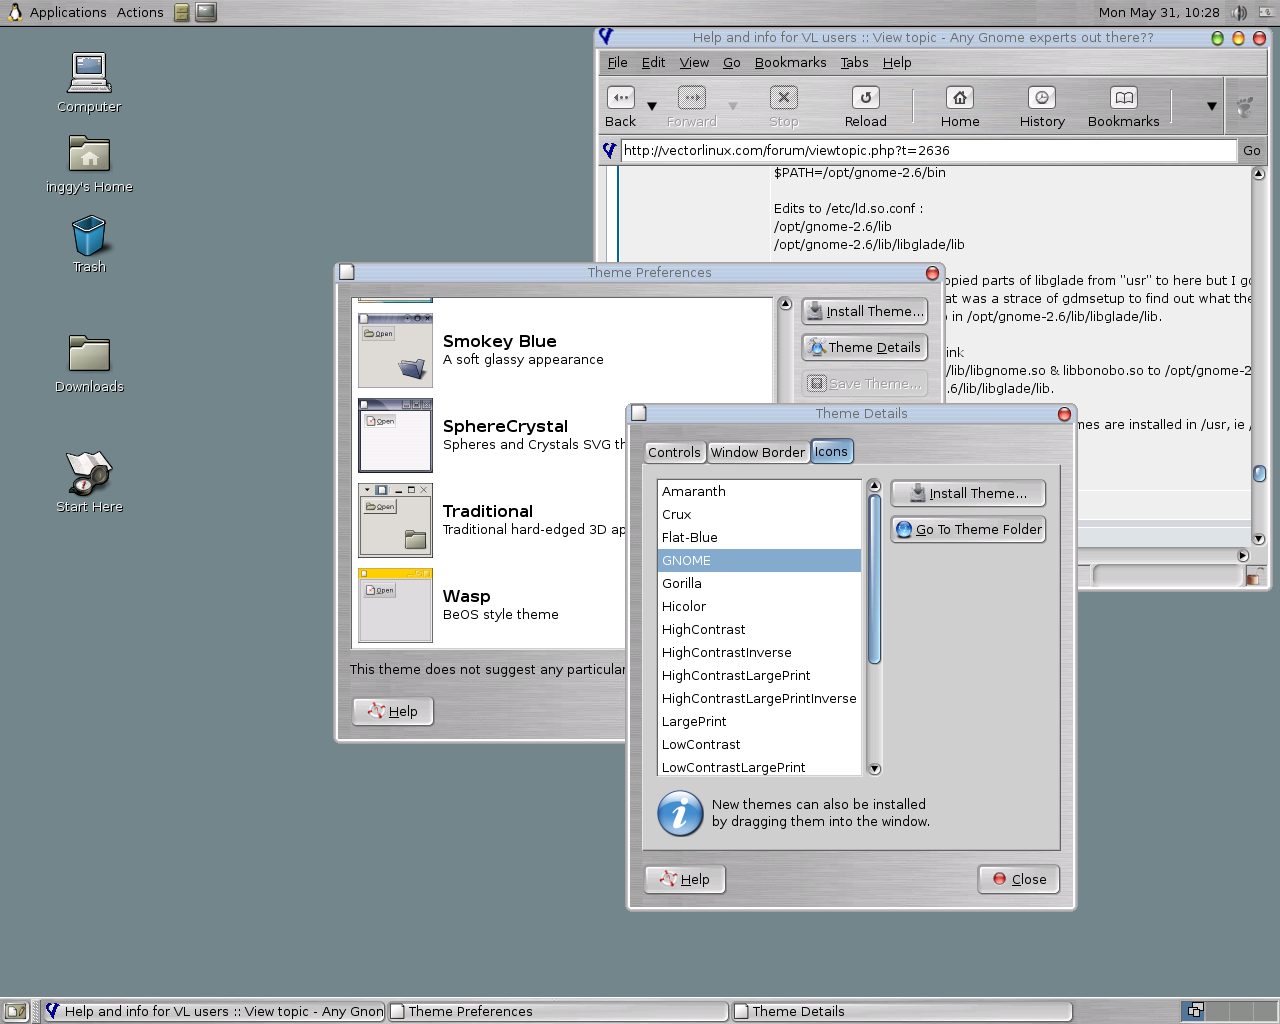Select Gorilla icon theme
The height and width of the screenshot is (1024, 1280).
pos(759,583)
